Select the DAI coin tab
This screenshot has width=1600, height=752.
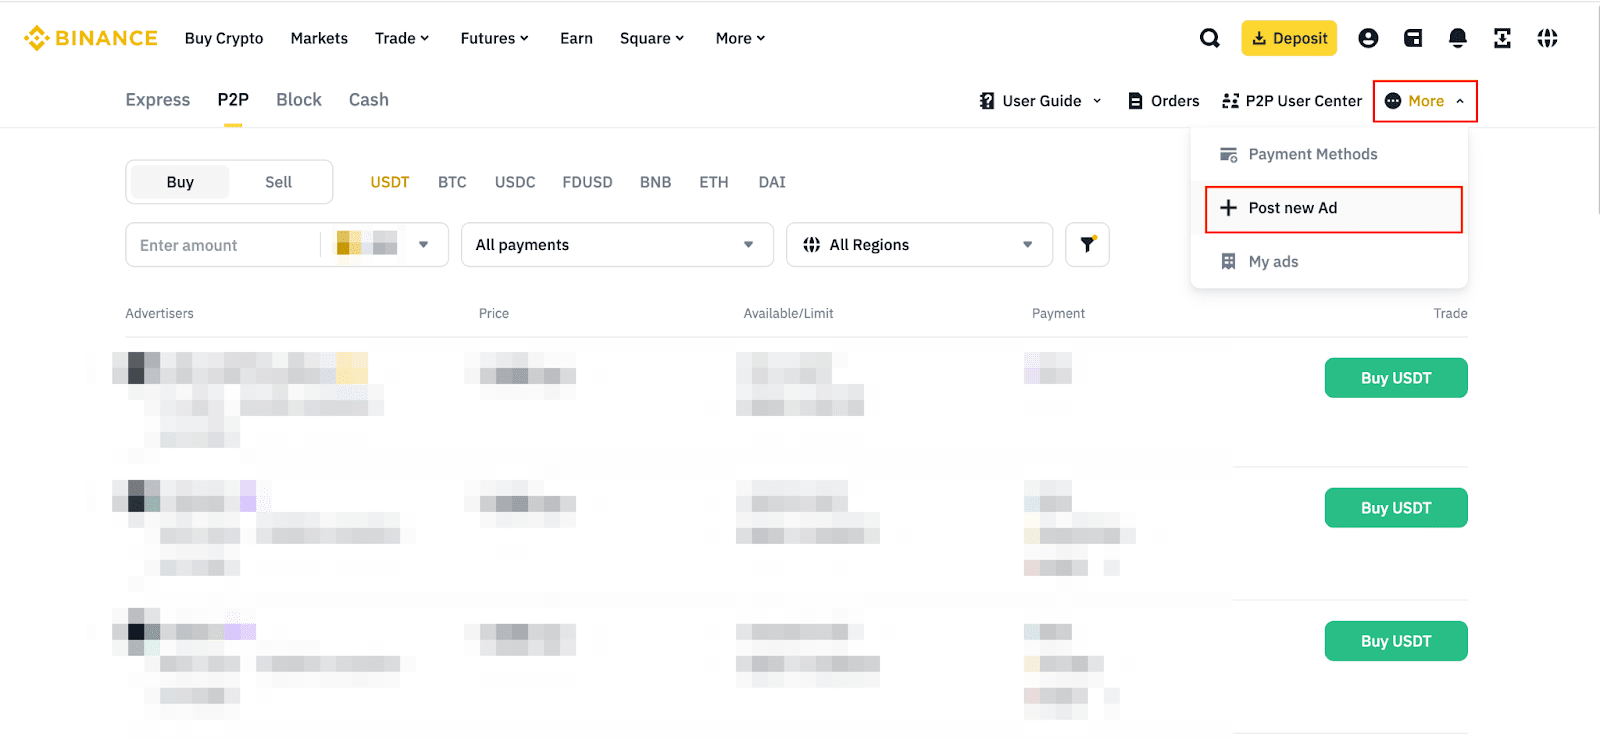pos(772,182)
